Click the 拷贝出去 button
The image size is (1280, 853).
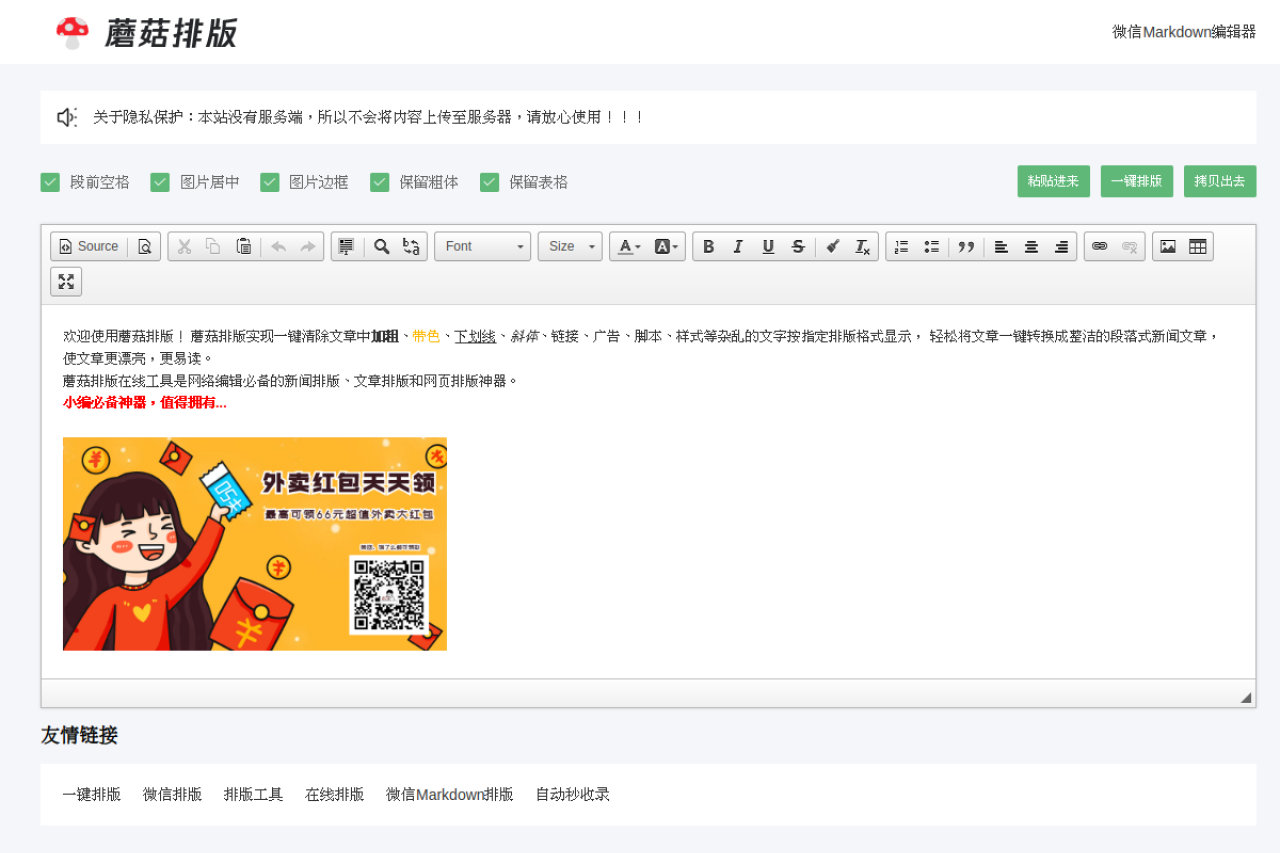tap(1220, 181)
